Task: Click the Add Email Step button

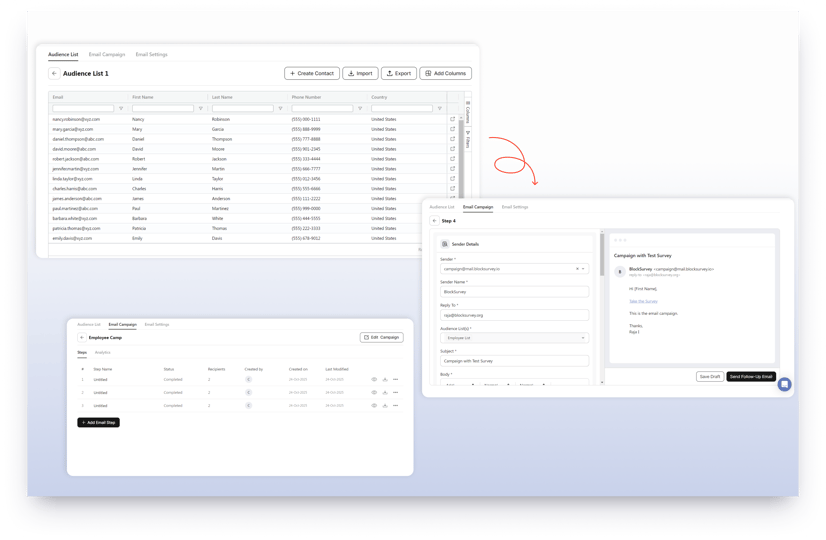Action: (x=99, y=423)
